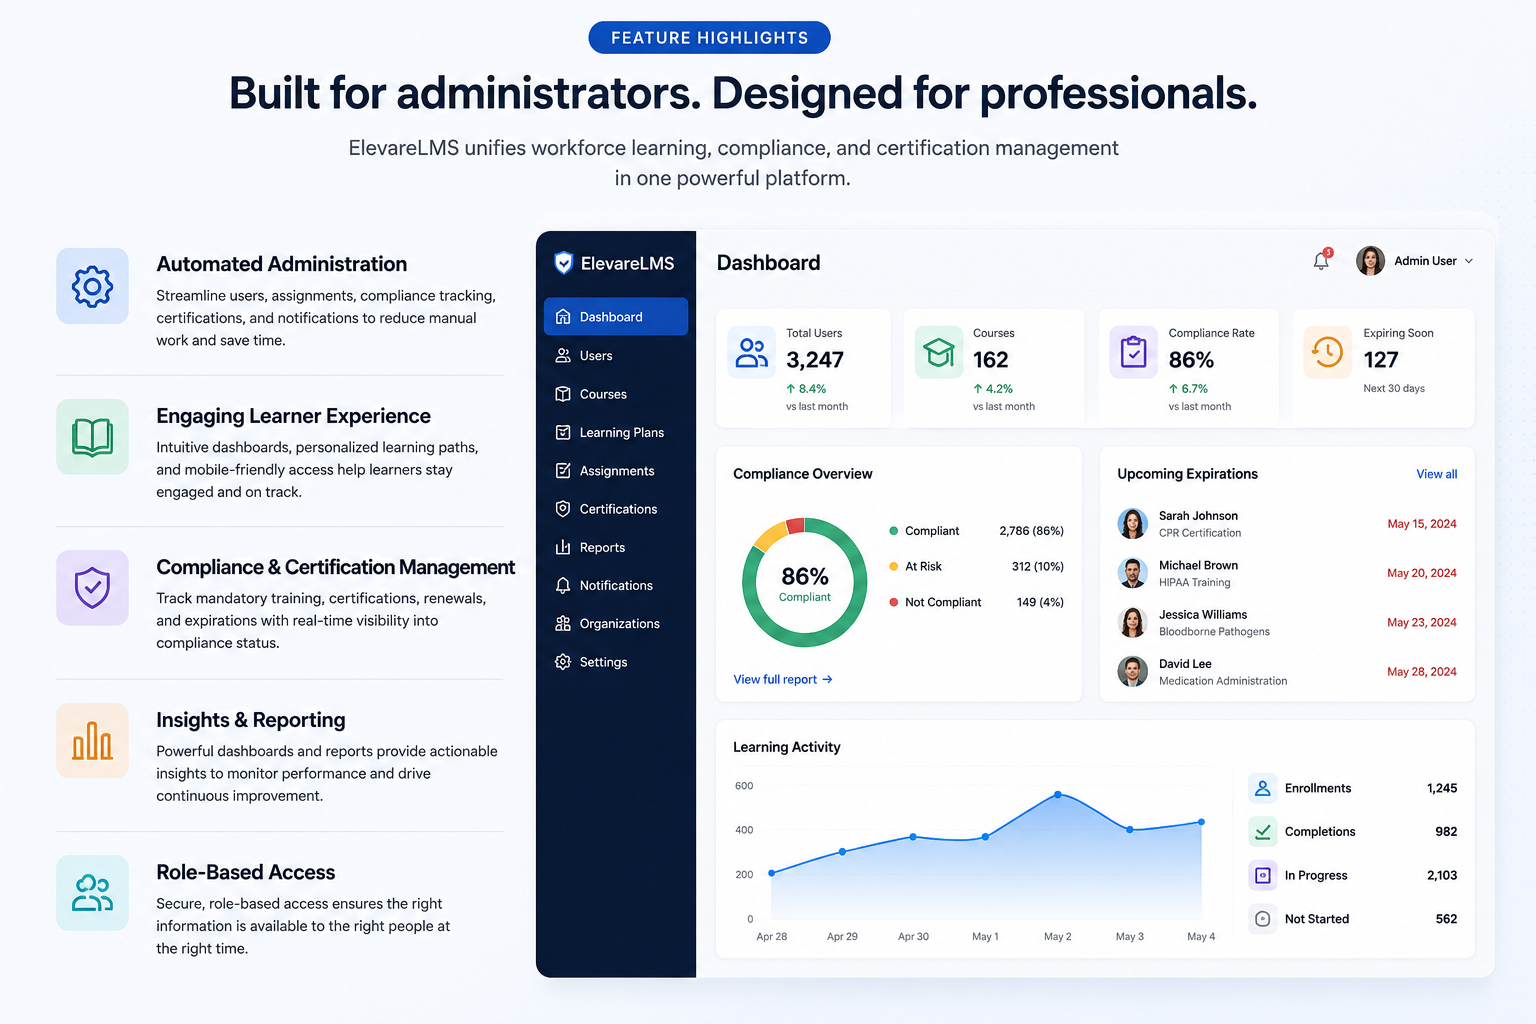The height and width of the screenshot is (1024, 1536).
Task: Click the 1,245 Enrollments count
Action: (x=1442, y=788)
